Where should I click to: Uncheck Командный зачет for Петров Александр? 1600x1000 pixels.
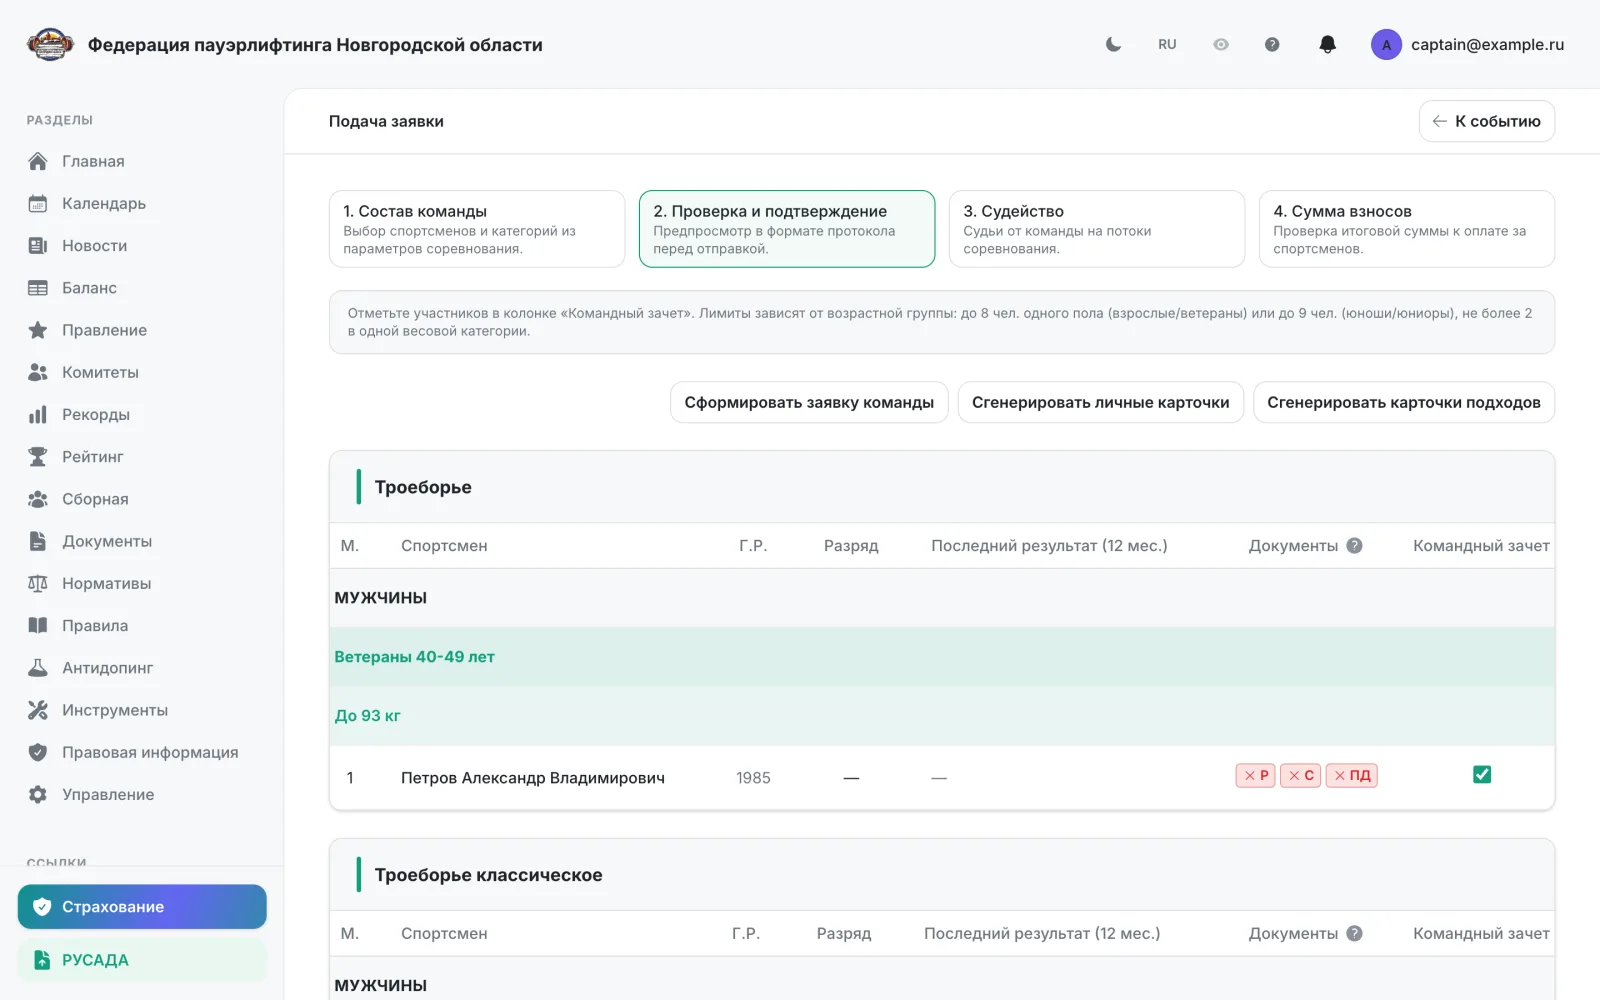[x=1482, y=774]
